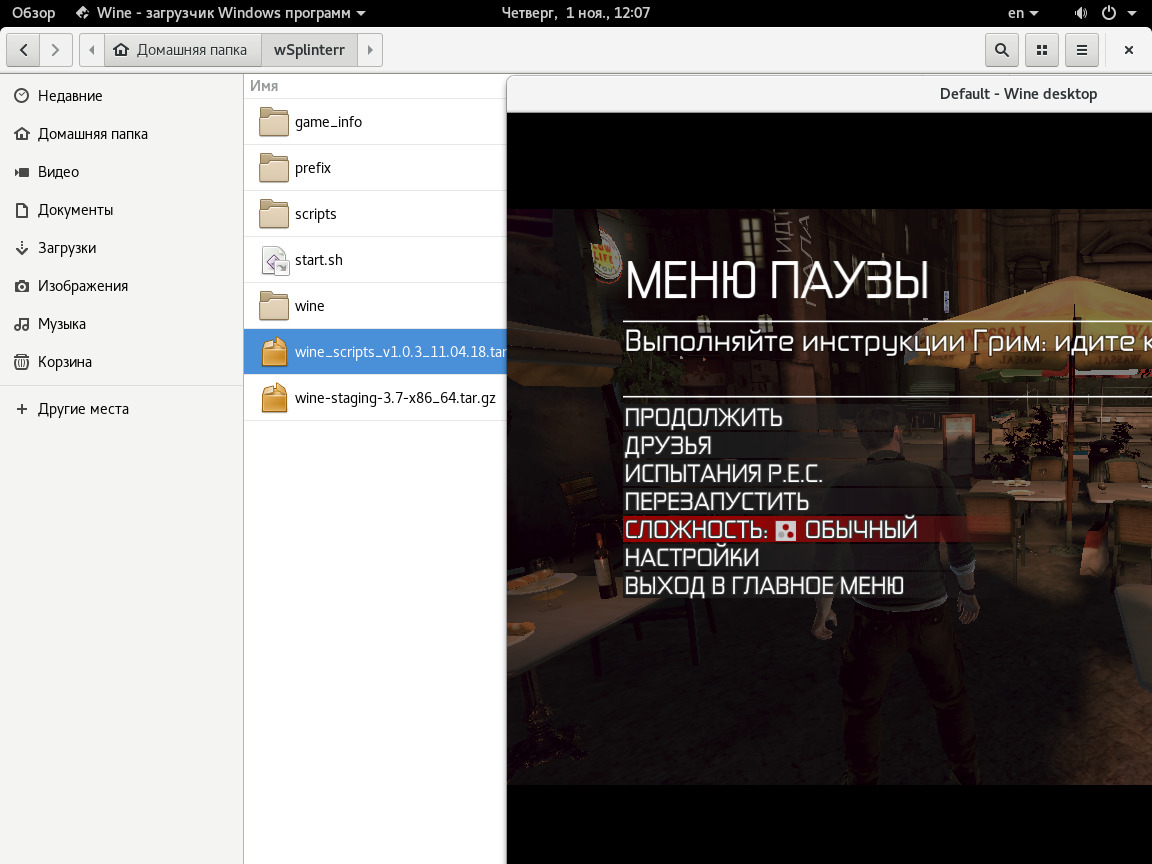The width and height of the screenshot is (1152, 864).
Task: Click the wine-staging-3.7-x86_64.tar.gz file name
Action: pos(395,398)
